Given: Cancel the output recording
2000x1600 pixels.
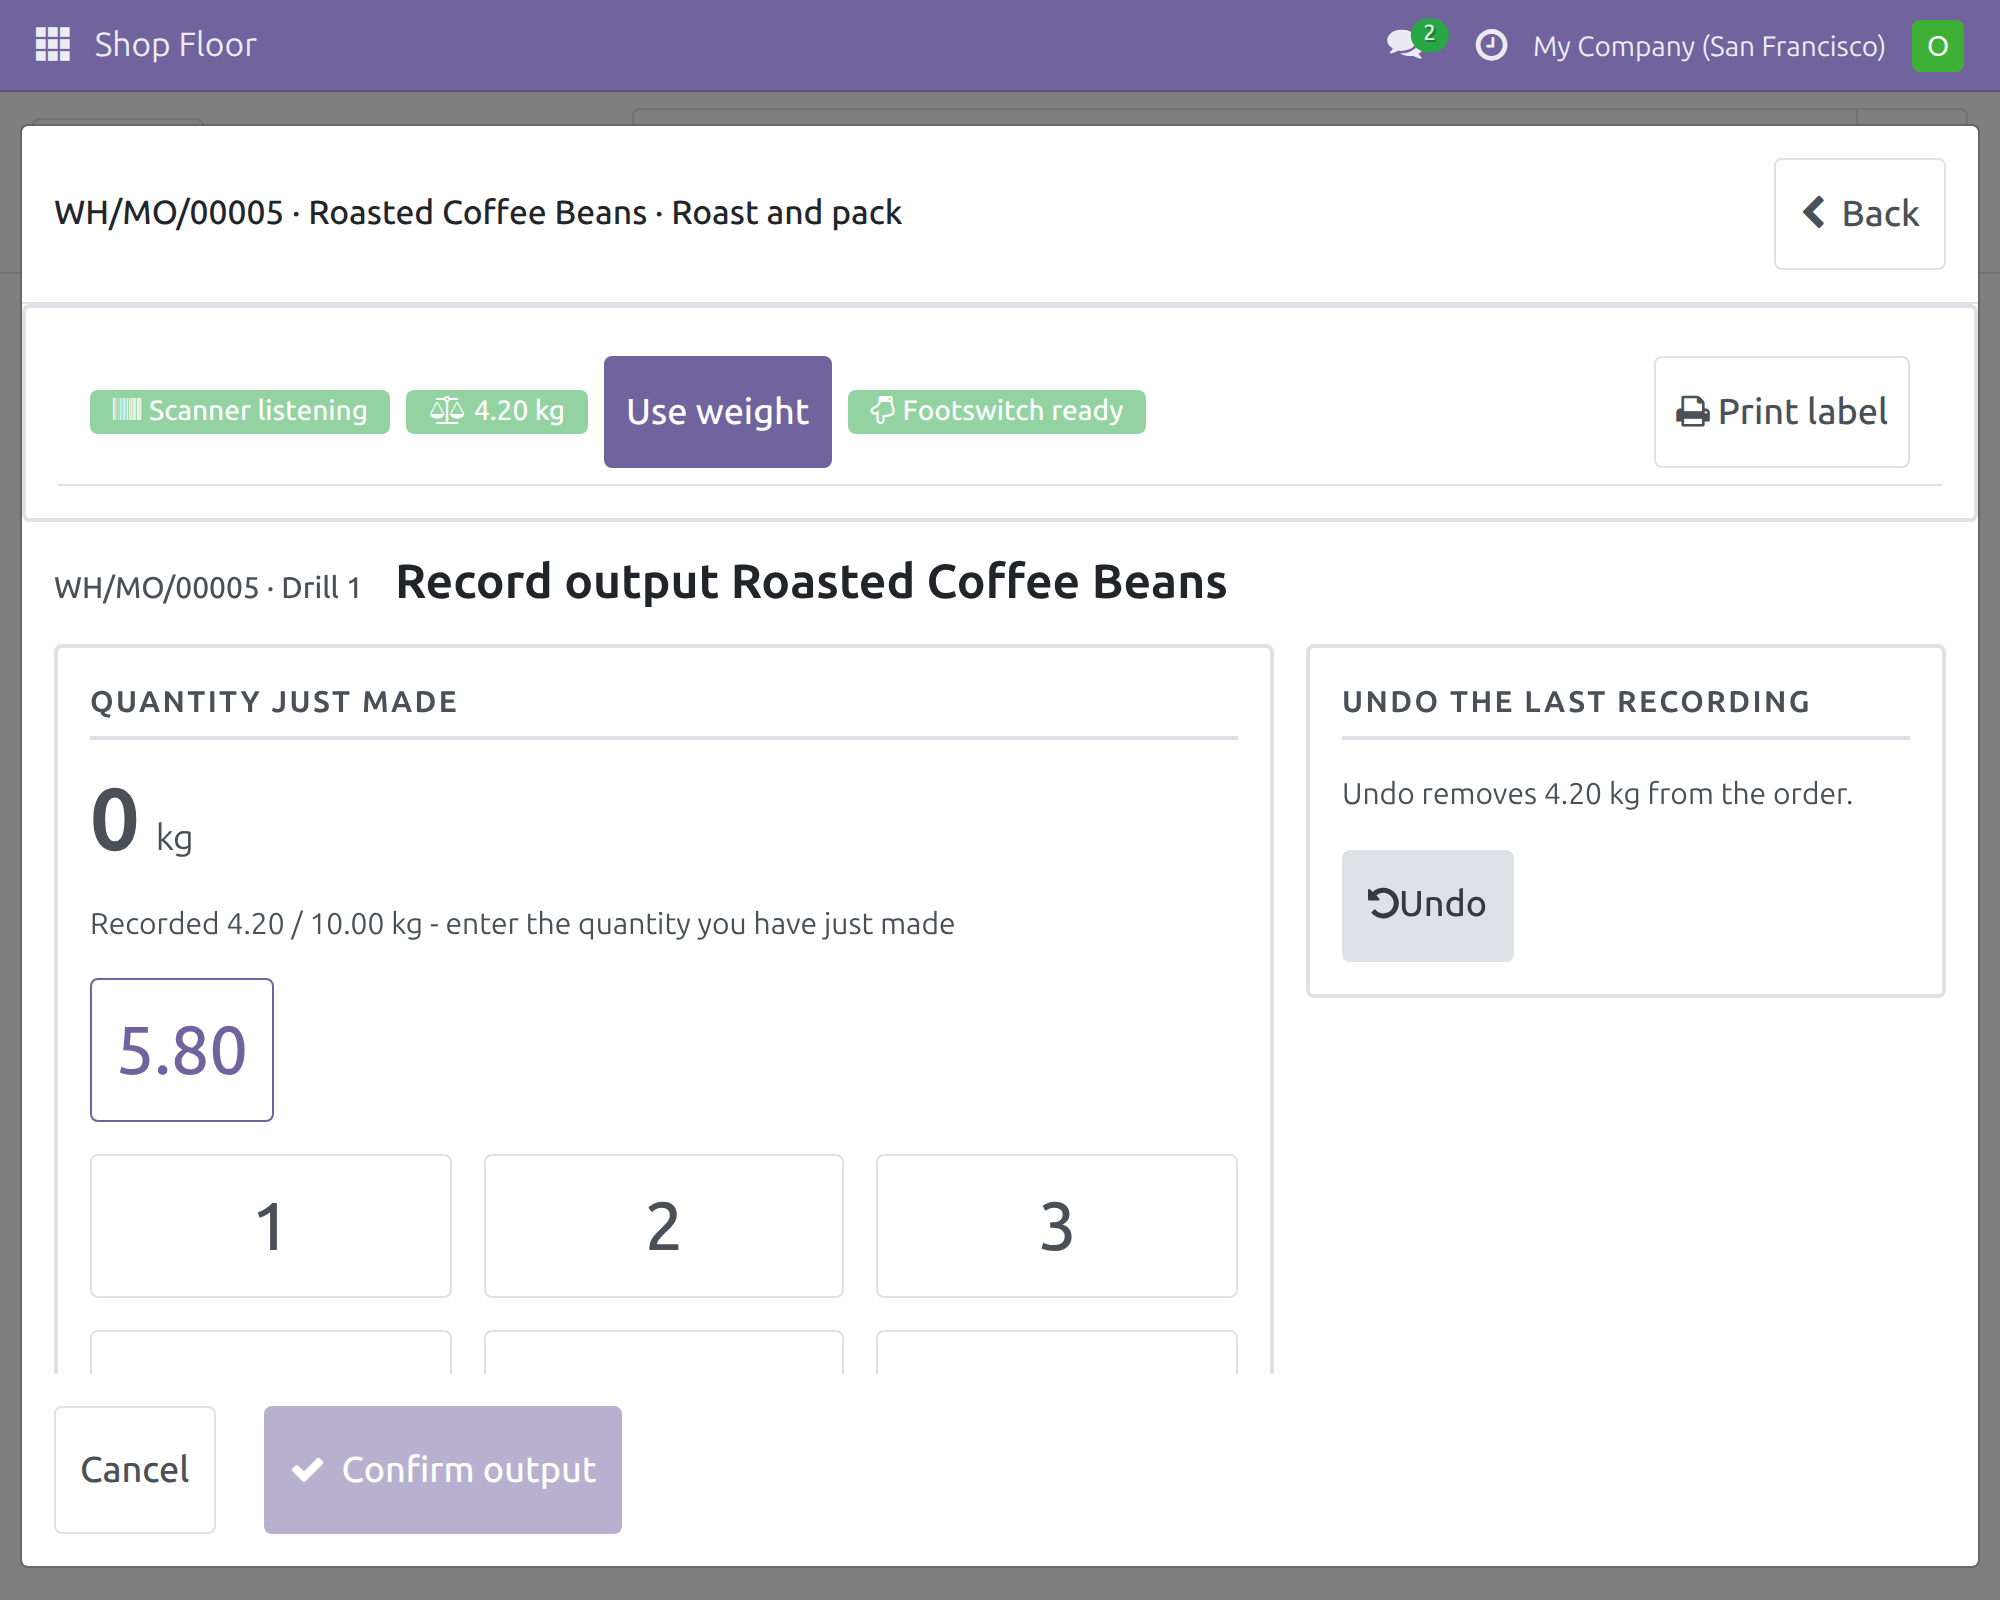Looking at the screenshot, I should [x=135, y=1470].
